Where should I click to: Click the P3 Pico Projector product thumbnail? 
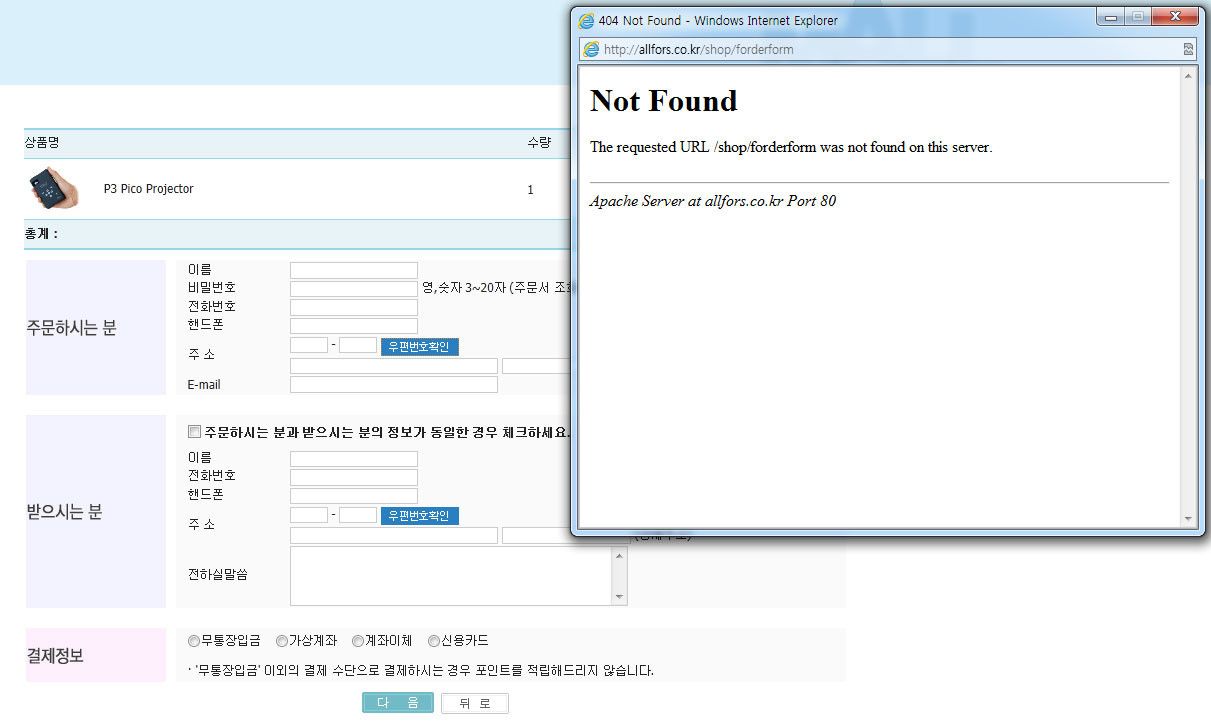point(53,188)
